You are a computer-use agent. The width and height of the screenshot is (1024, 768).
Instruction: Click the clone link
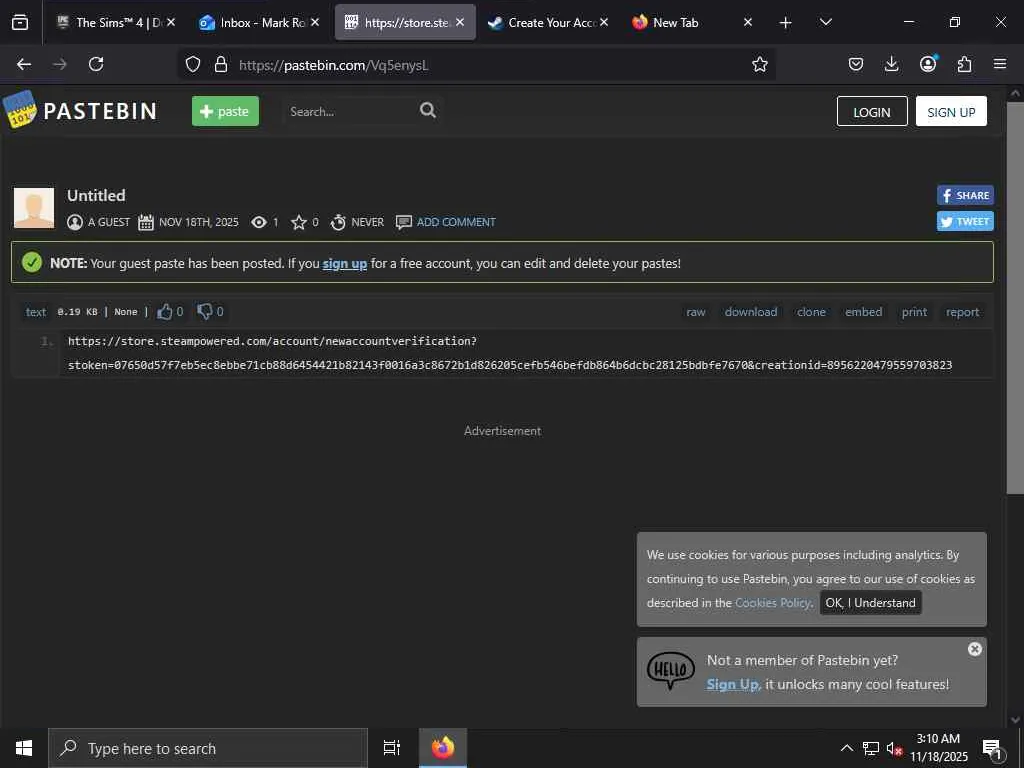[811, 312]
